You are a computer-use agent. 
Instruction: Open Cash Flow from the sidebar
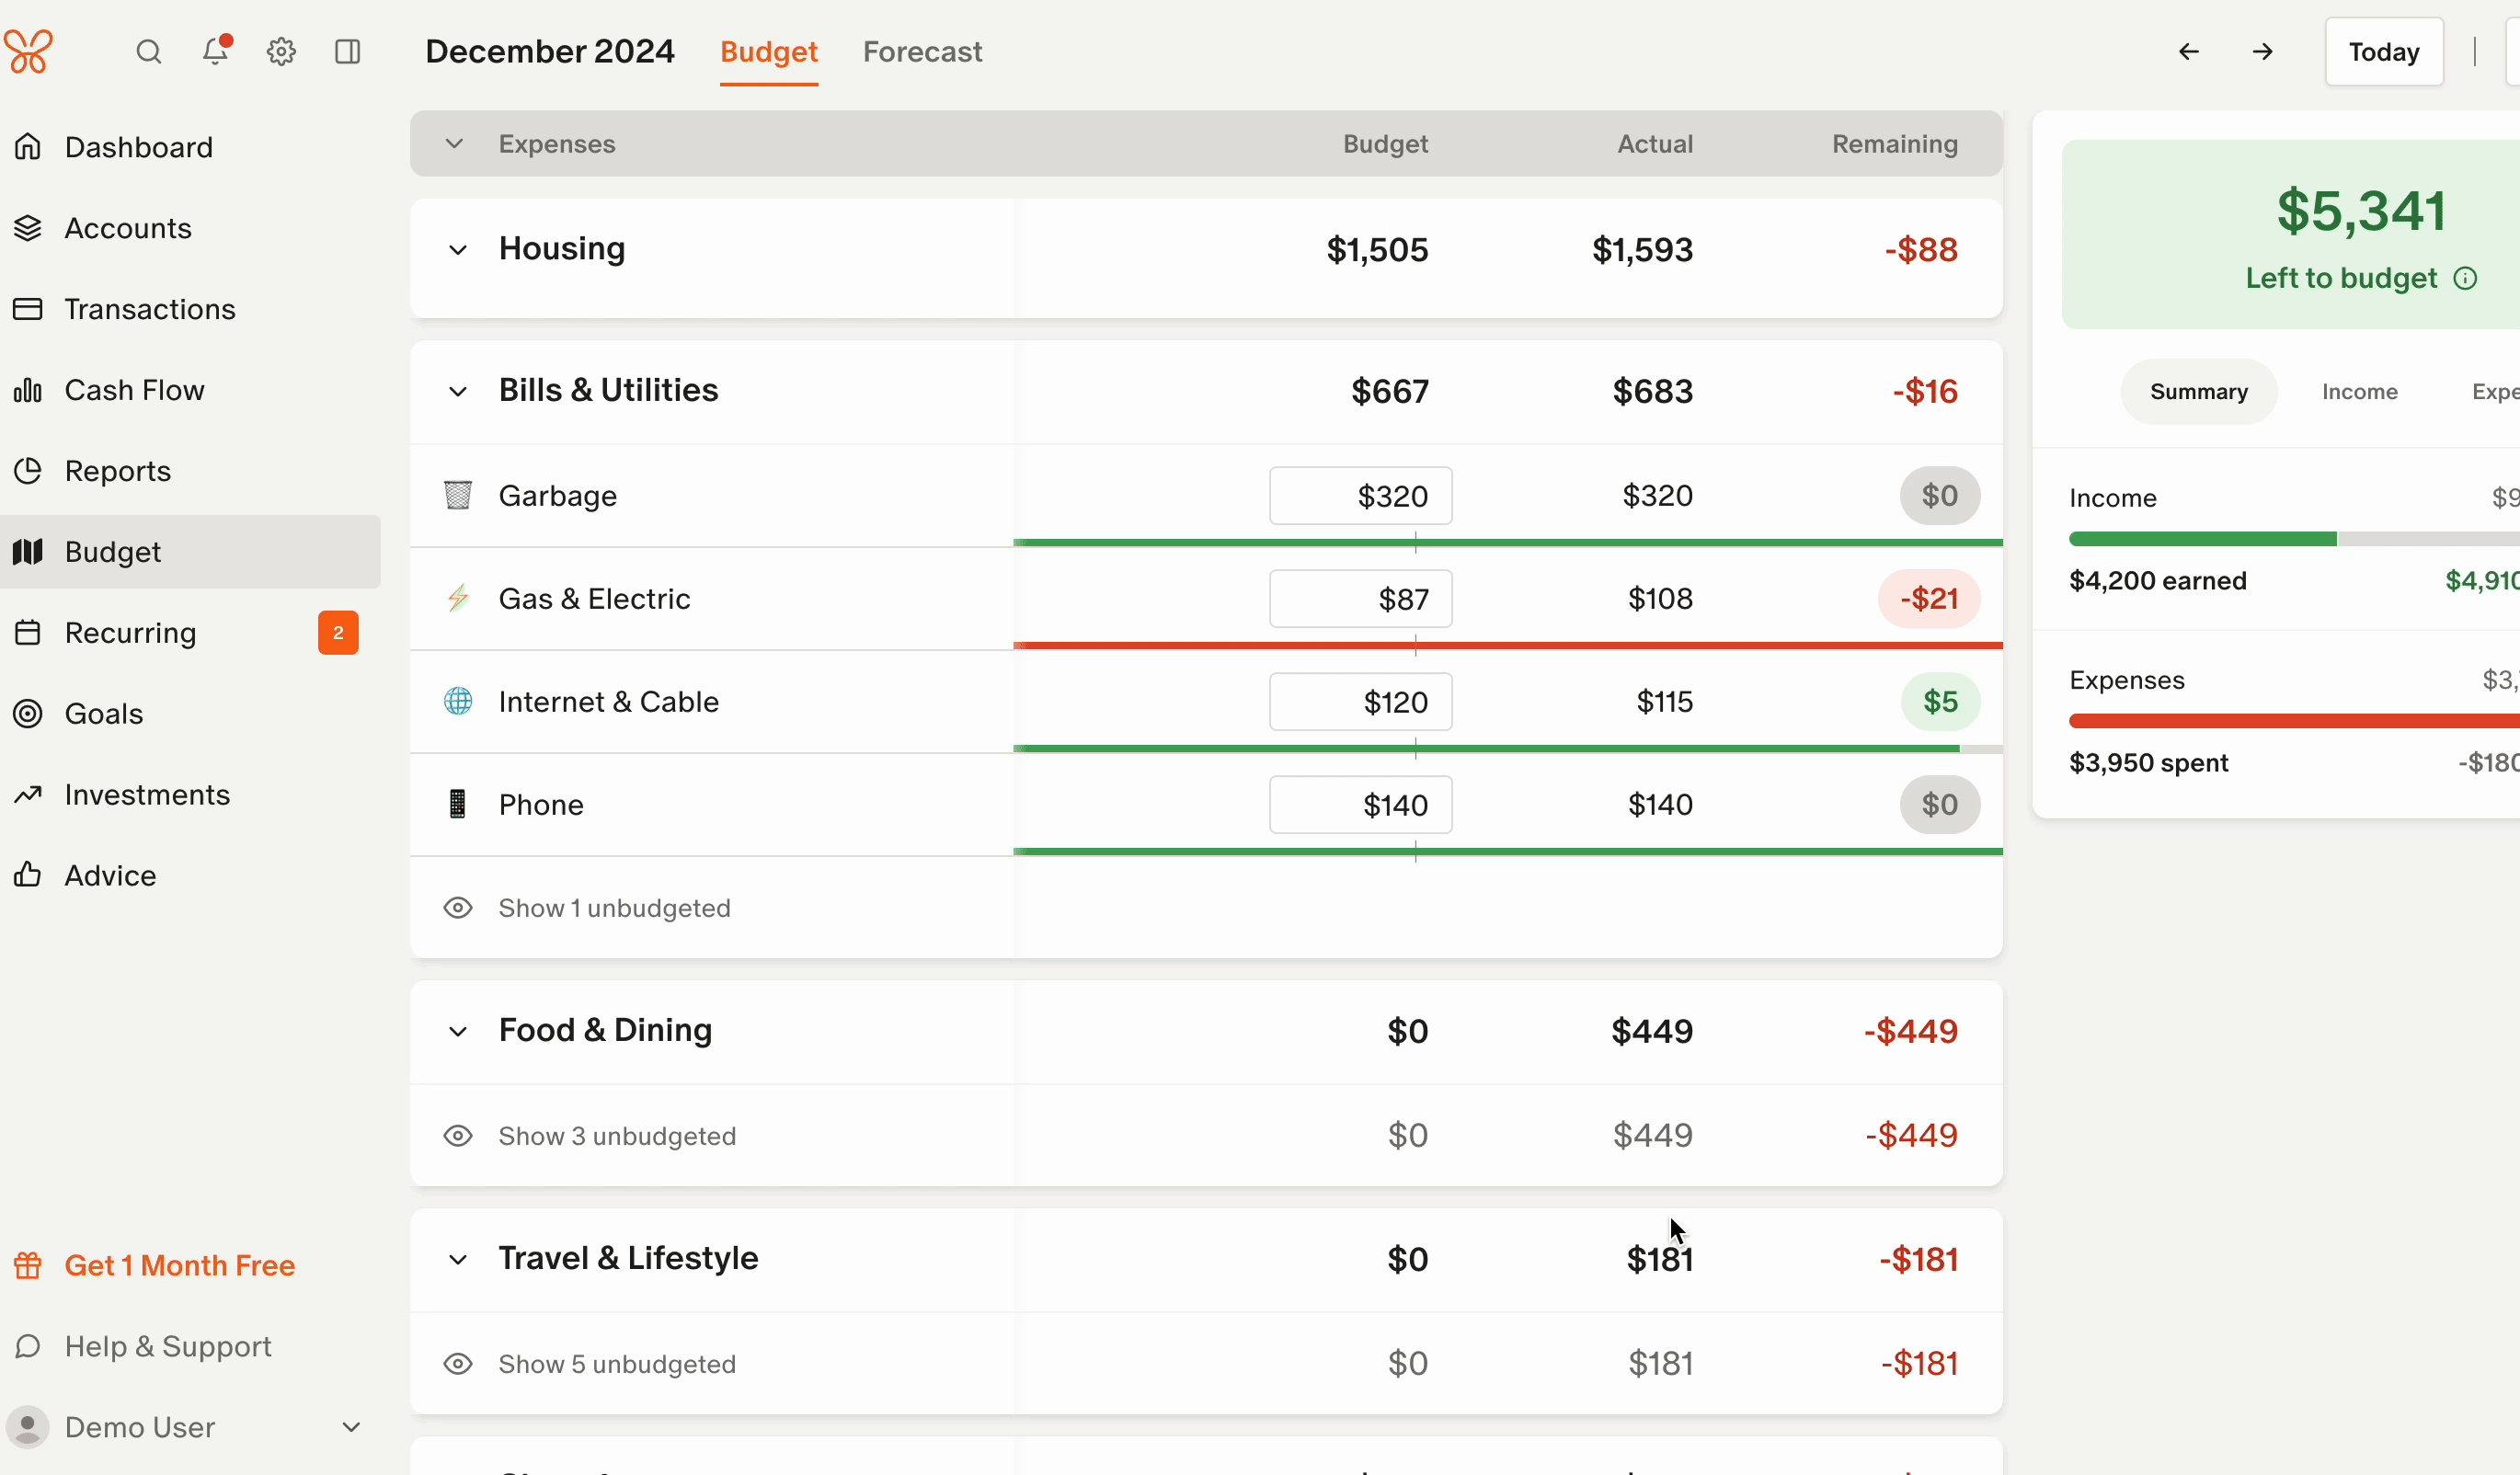click(x=135, y=390)
